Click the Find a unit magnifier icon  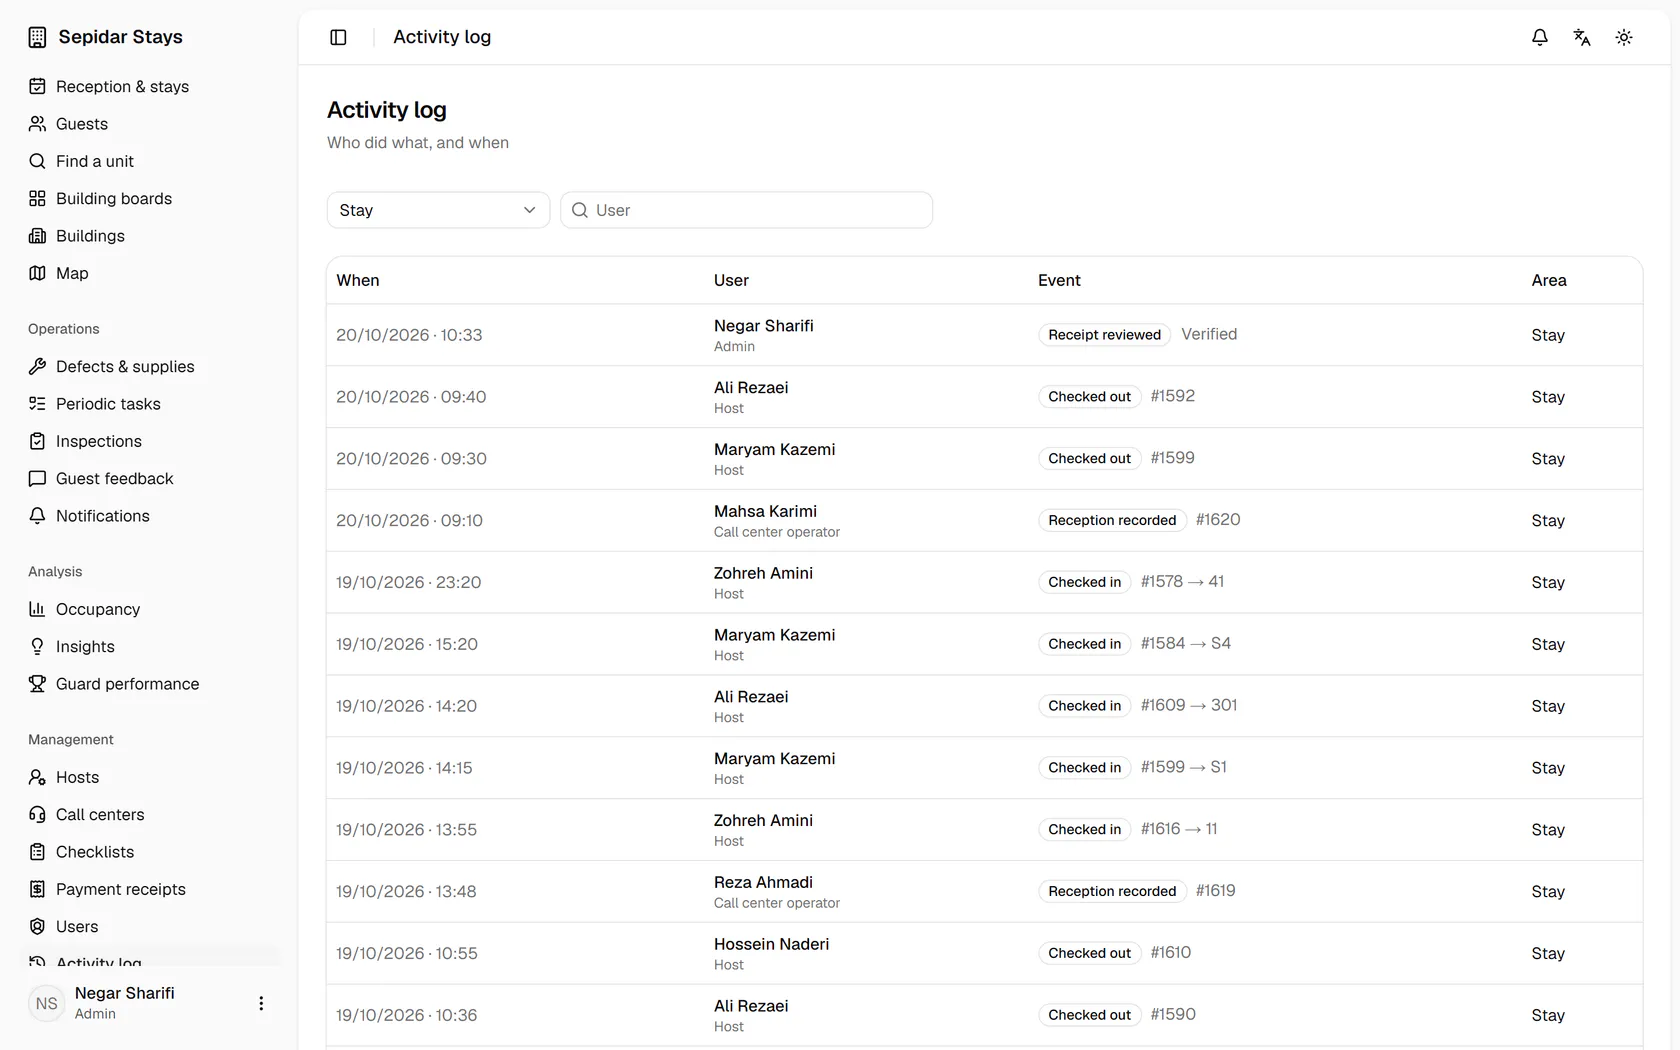(37, 161)
